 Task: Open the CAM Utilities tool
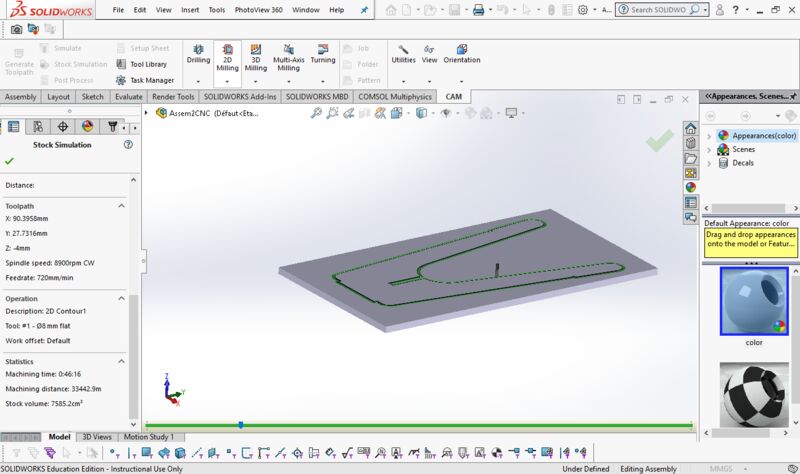pos(403,55)
